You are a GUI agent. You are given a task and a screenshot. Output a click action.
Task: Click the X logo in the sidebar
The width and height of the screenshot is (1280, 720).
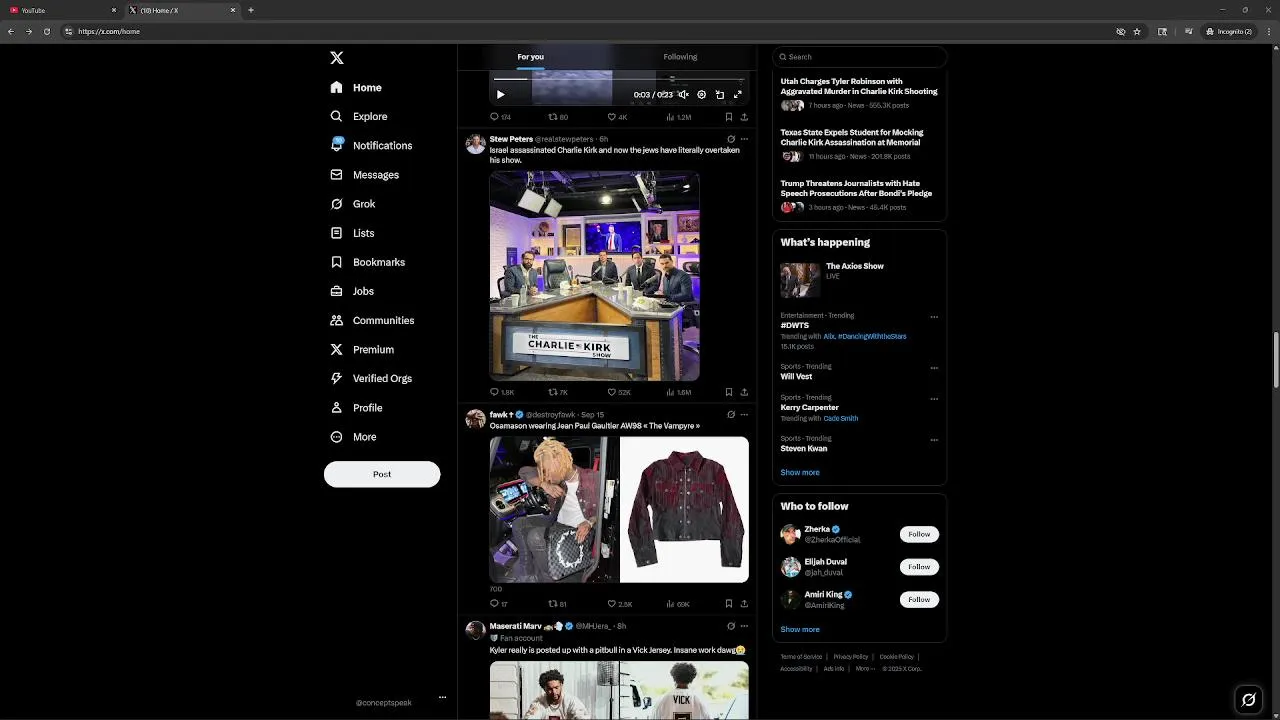(x=337, y=58)
